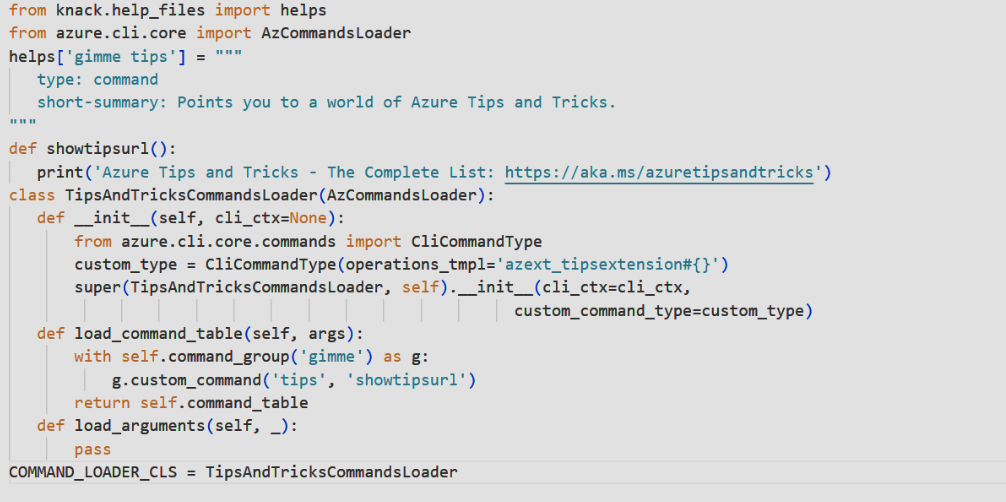Click 'AzCommandsLoader' in the second import line

coord(336,33)
